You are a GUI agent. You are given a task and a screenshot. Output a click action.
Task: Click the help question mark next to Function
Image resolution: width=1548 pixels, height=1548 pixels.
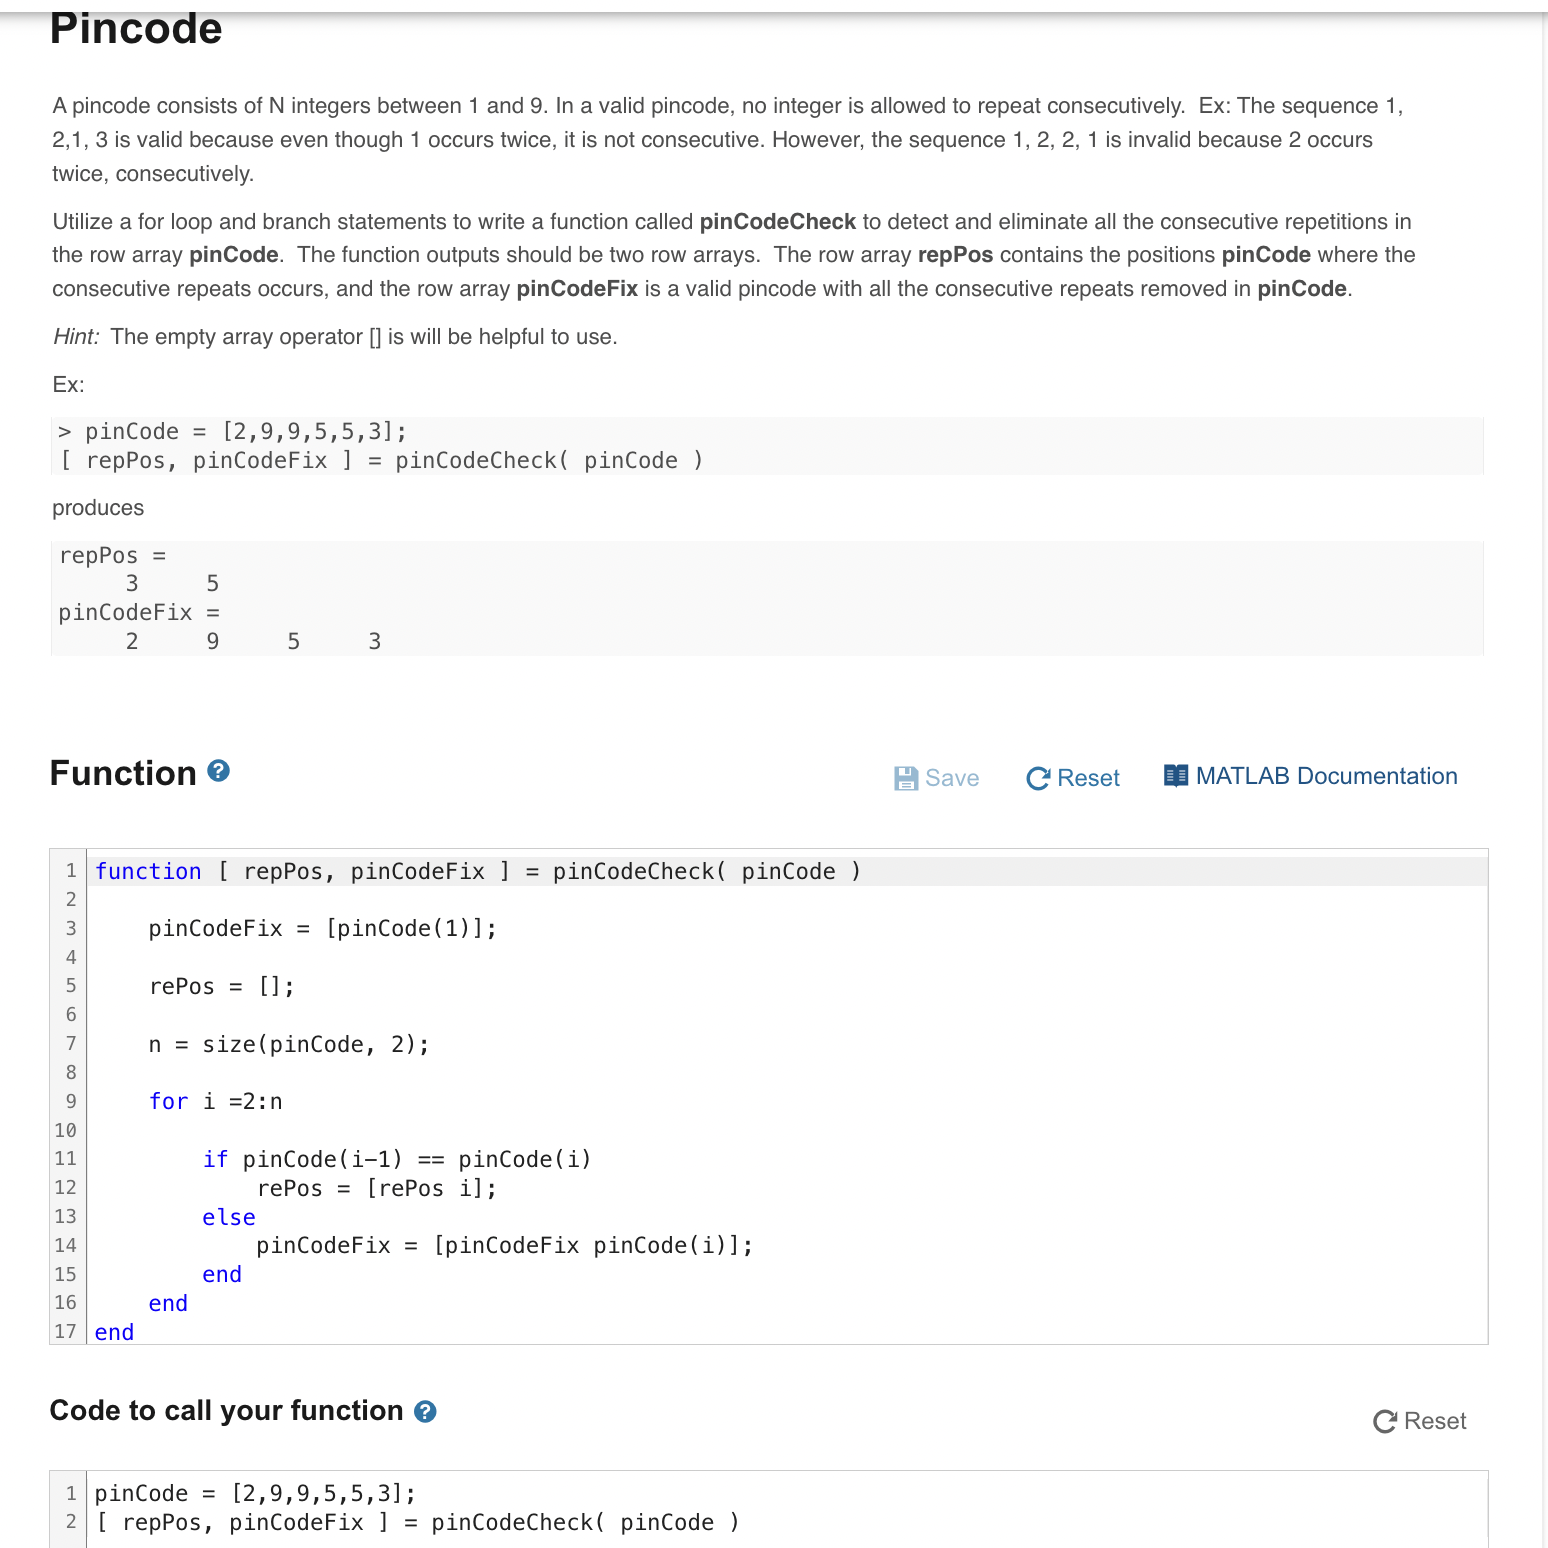click(x=216, y=770)
